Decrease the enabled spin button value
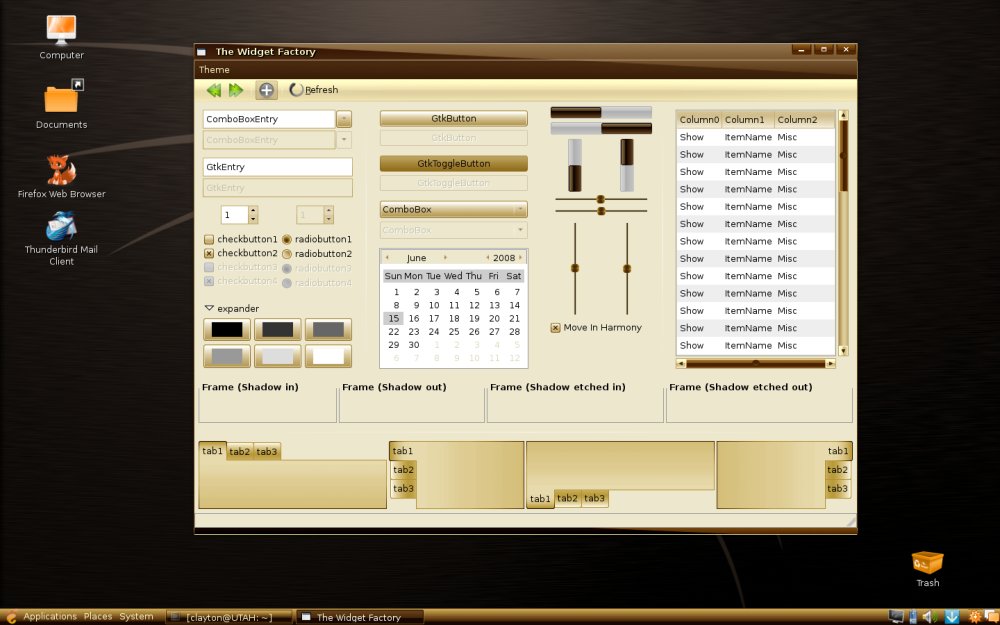Image resolution: width=1000 pixels, height=625 pixels. 253,219
